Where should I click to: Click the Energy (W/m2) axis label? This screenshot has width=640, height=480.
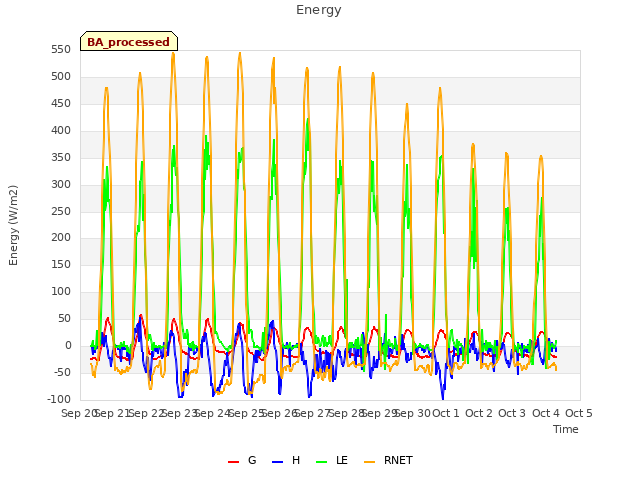13,225
